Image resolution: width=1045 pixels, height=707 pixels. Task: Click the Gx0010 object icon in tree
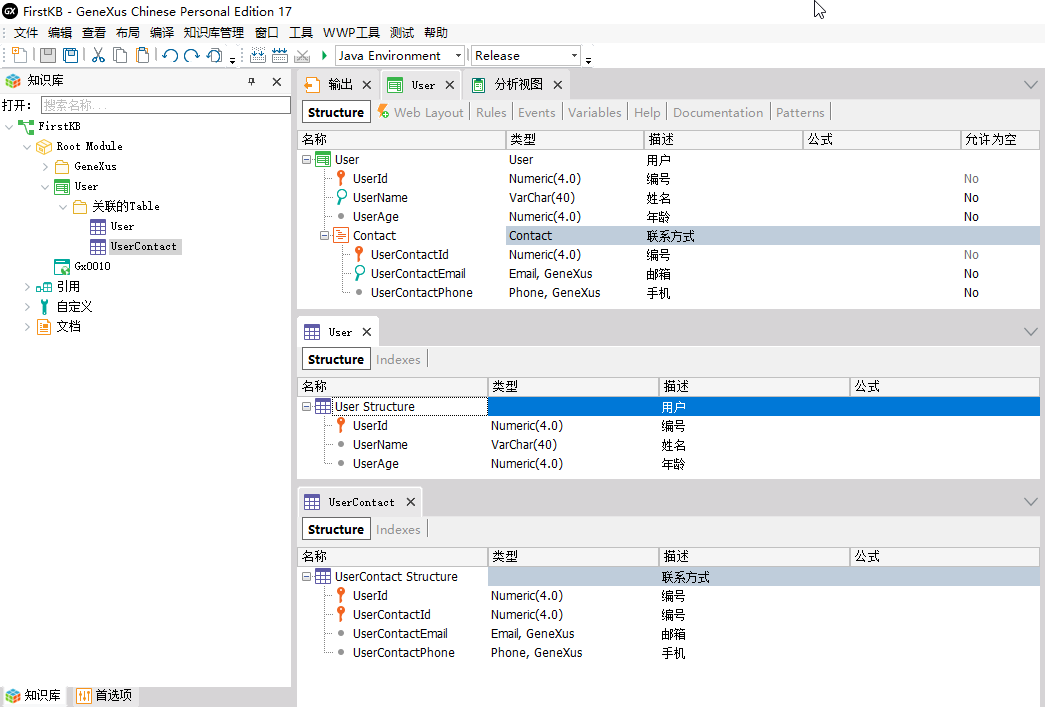tap(62, 267)
